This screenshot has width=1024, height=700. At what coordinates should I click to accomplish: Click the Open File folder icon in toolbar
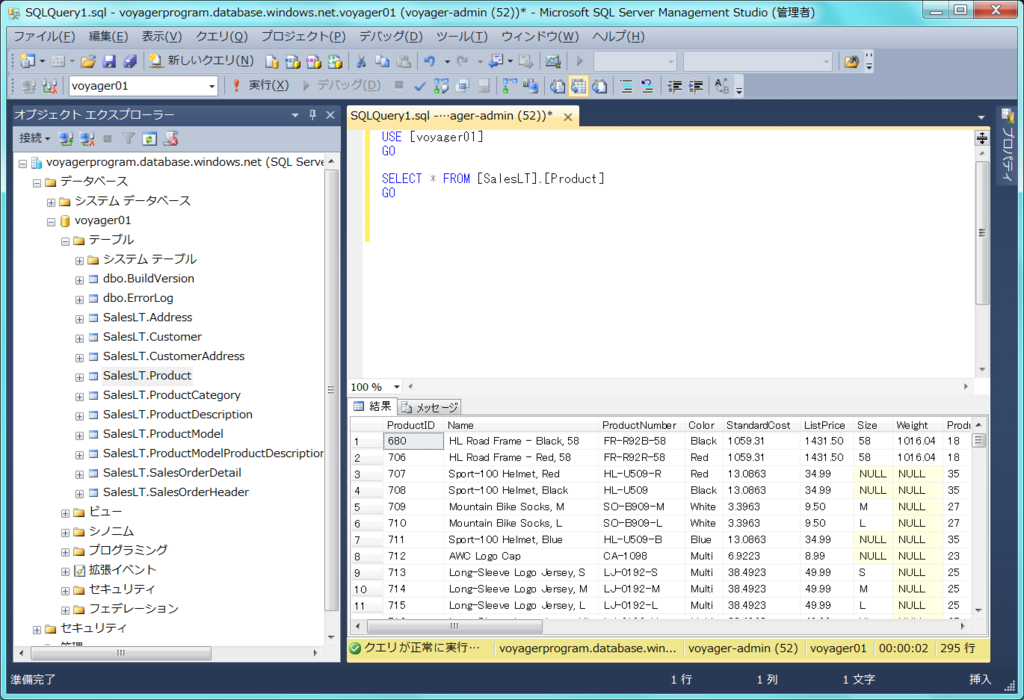tap(88, 61)
